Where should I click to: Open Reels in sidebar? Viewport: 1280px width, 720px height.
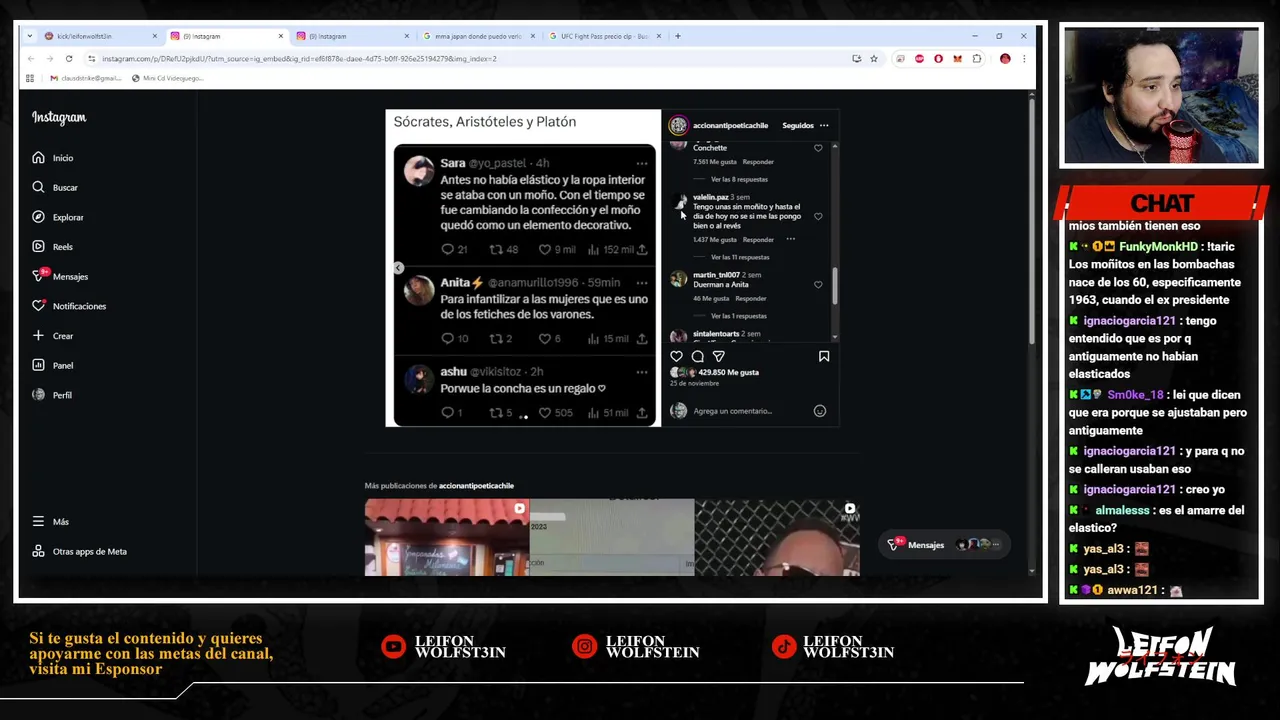tap(52, 246)
